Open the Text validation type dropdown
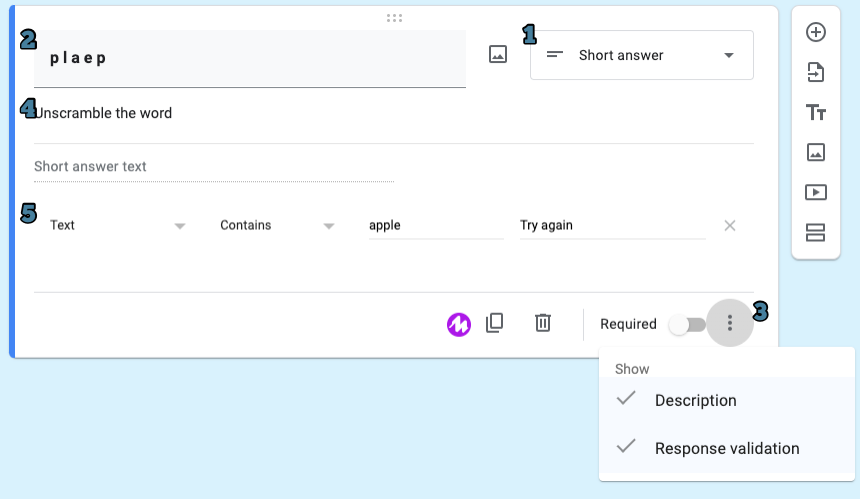Screen dimensions: 860x499 point(117,226)
